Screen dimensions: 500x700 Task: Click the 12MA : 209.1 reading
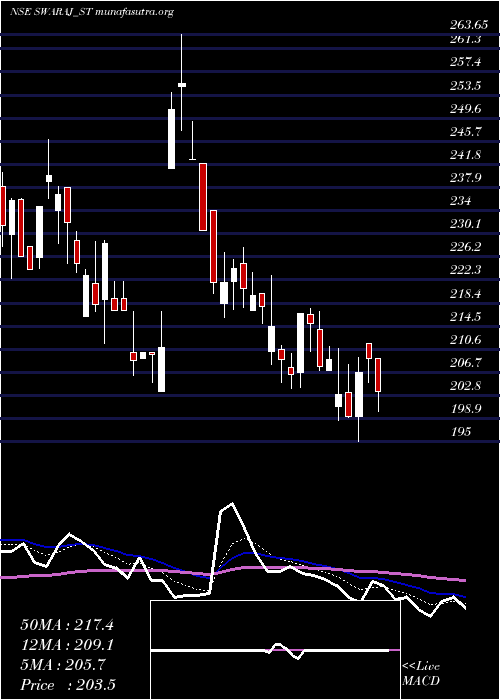(x=67, y=645)
